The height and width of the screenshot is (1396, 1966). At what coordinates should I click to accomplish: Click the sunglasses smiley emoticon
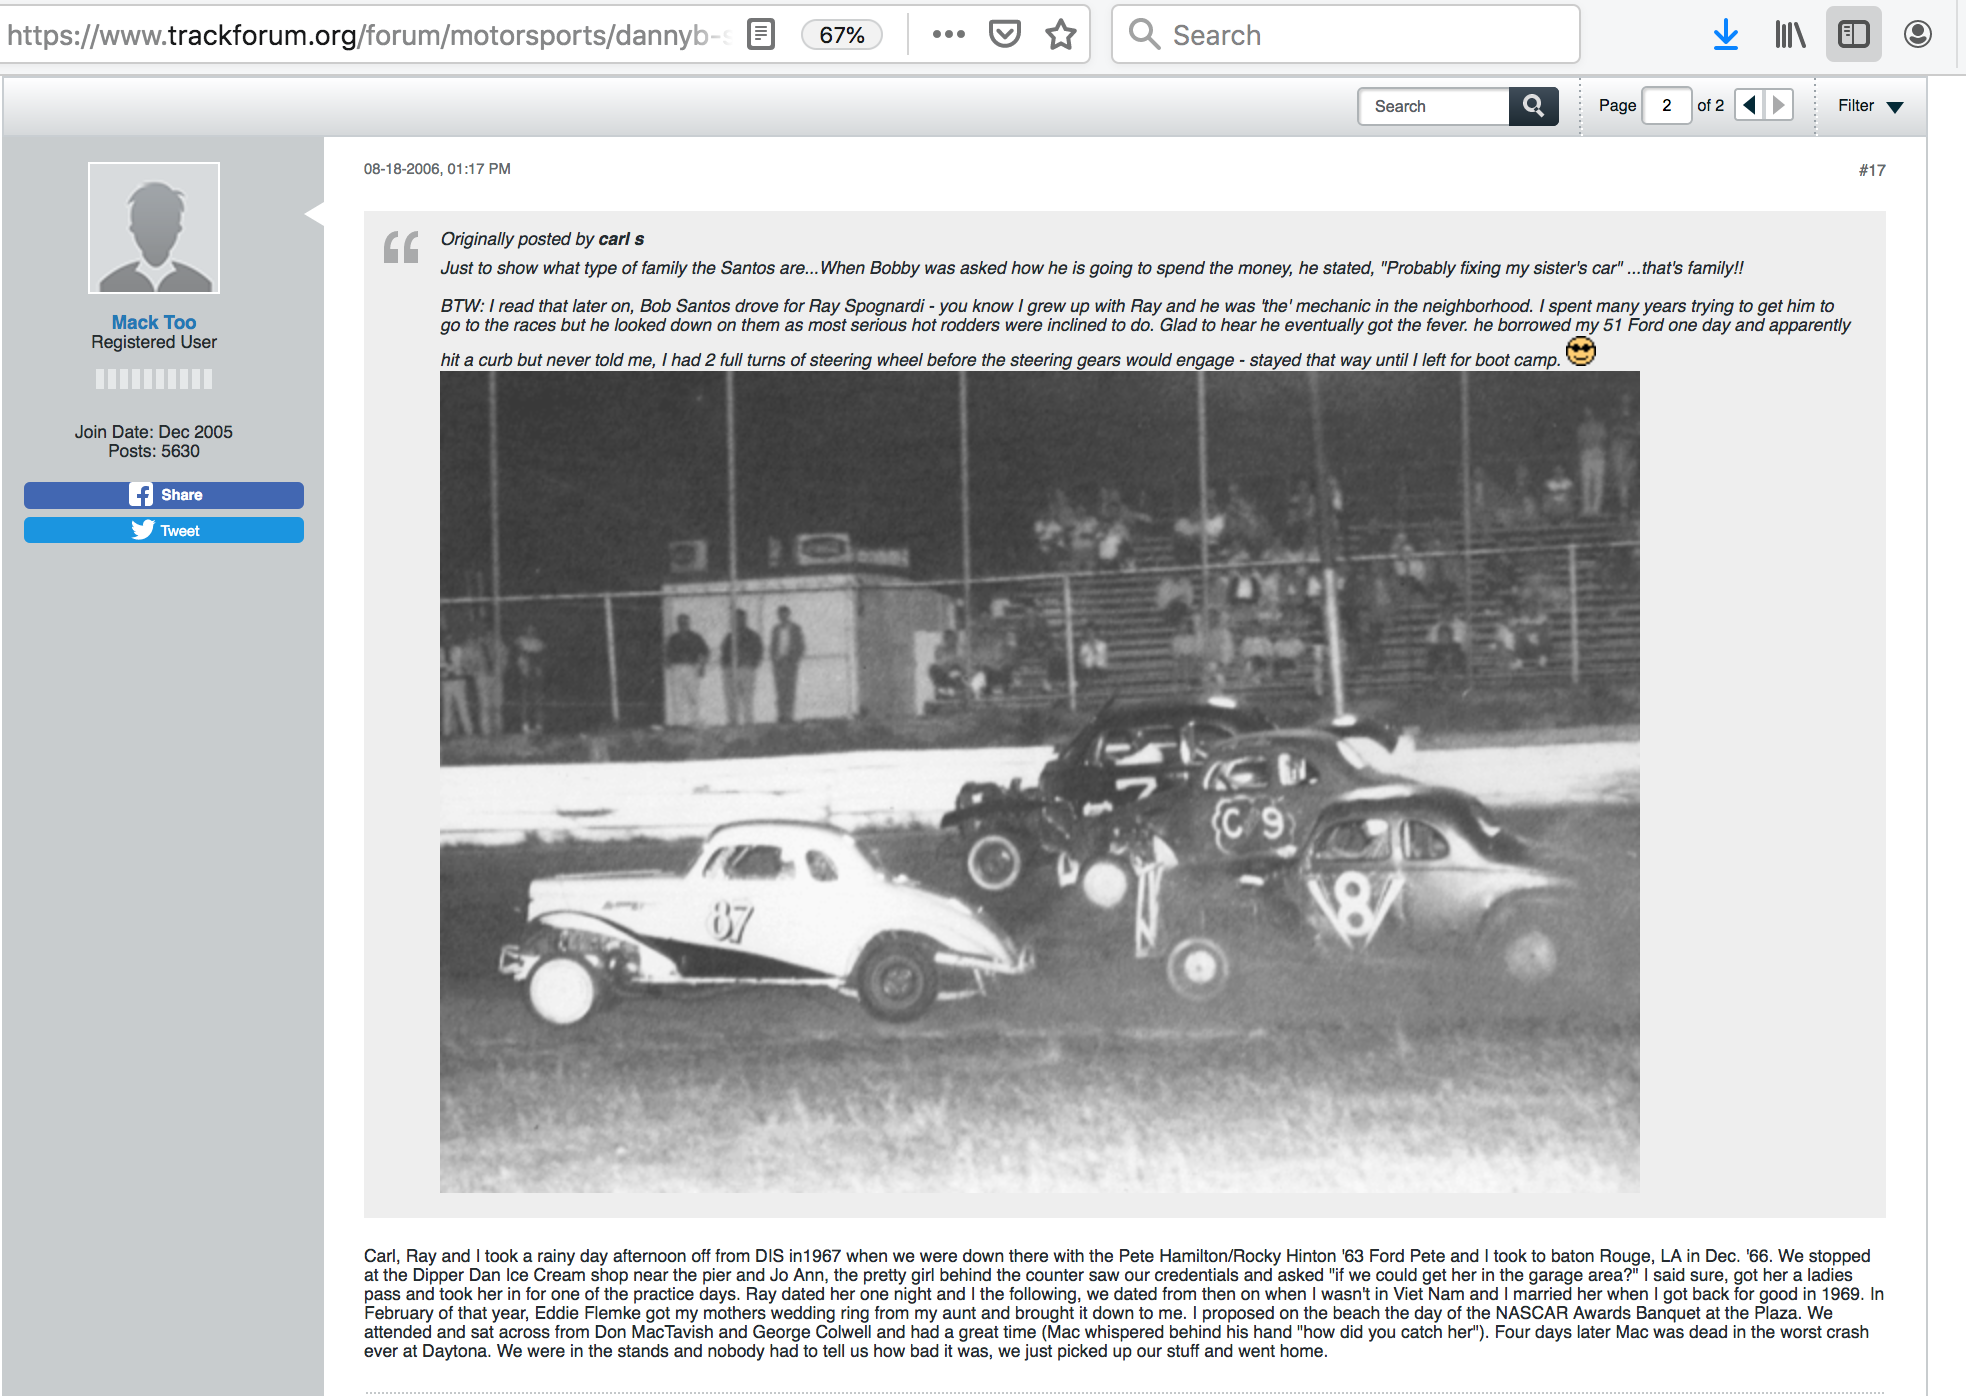pos(1580,352)
